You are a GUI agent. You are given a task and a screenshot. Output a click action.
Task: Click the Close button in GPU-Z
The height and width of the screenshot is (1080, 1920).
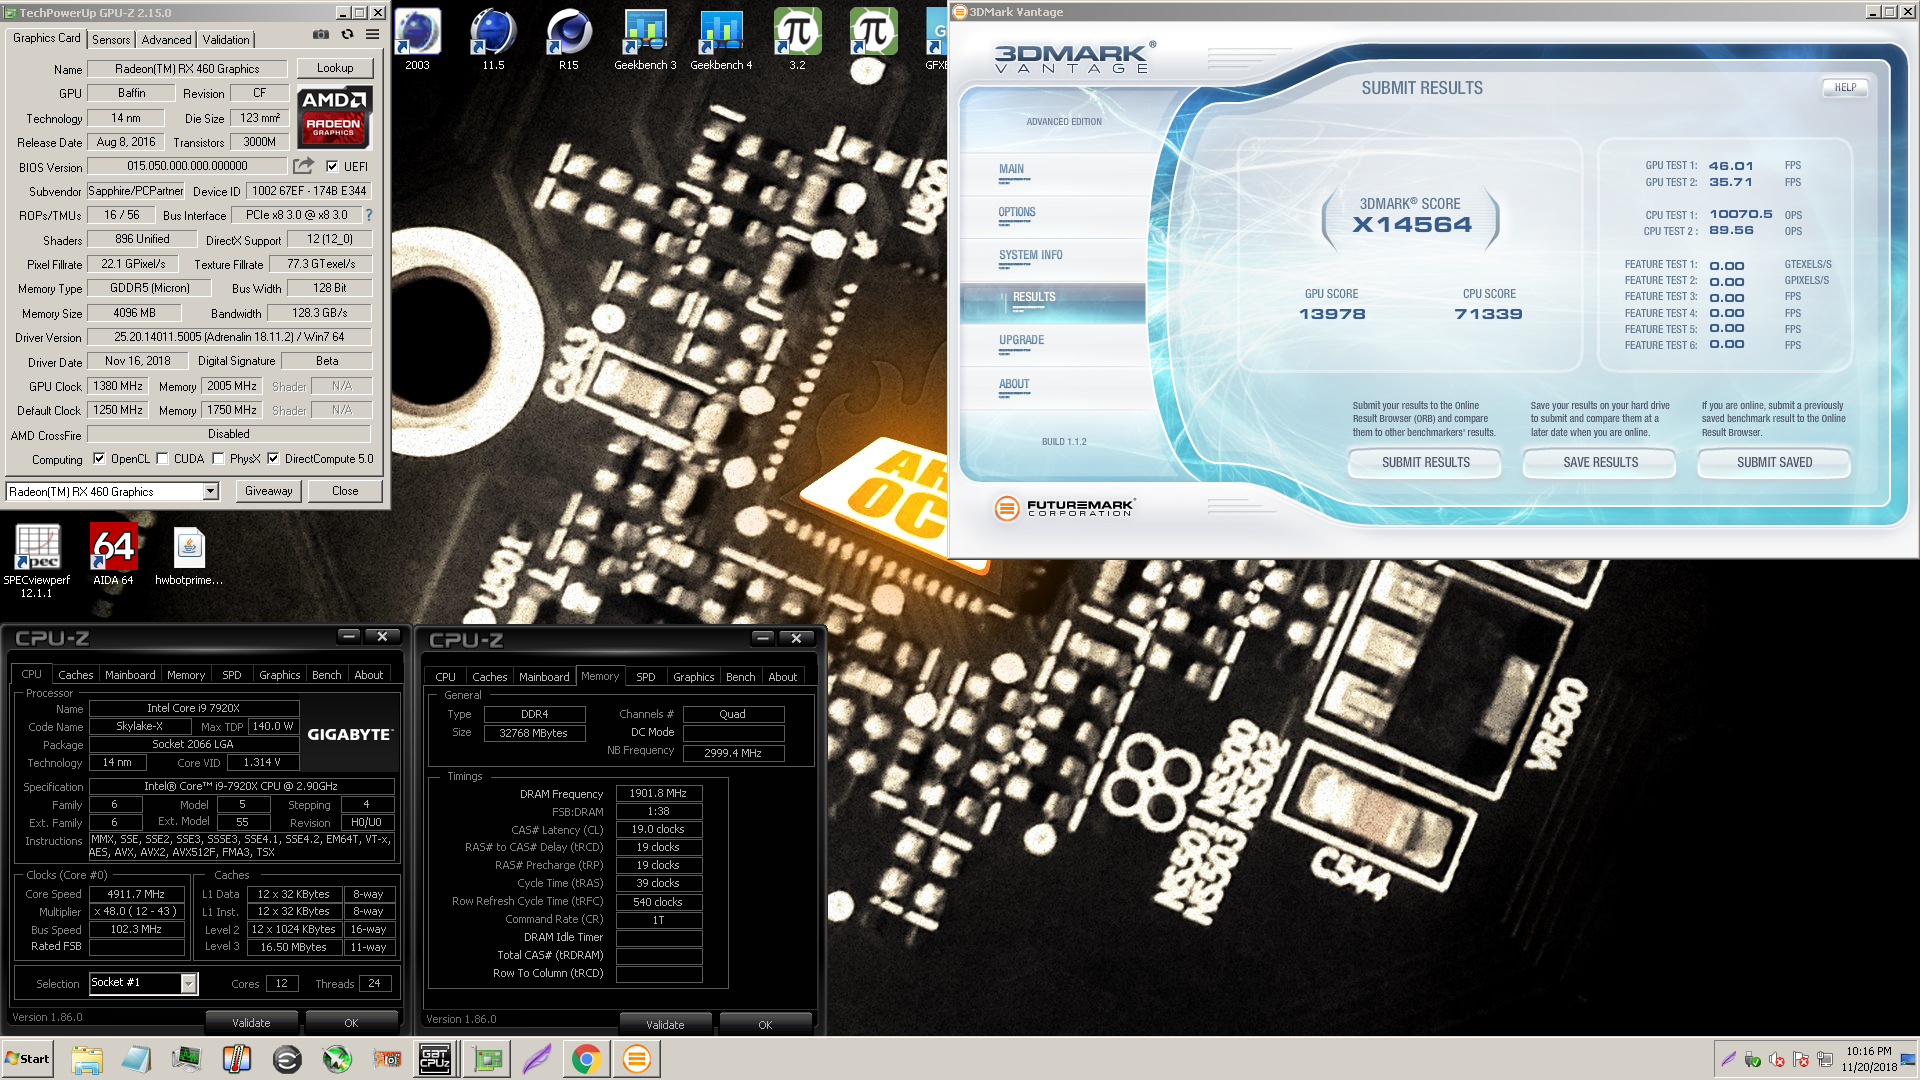(x=345, y=491)
